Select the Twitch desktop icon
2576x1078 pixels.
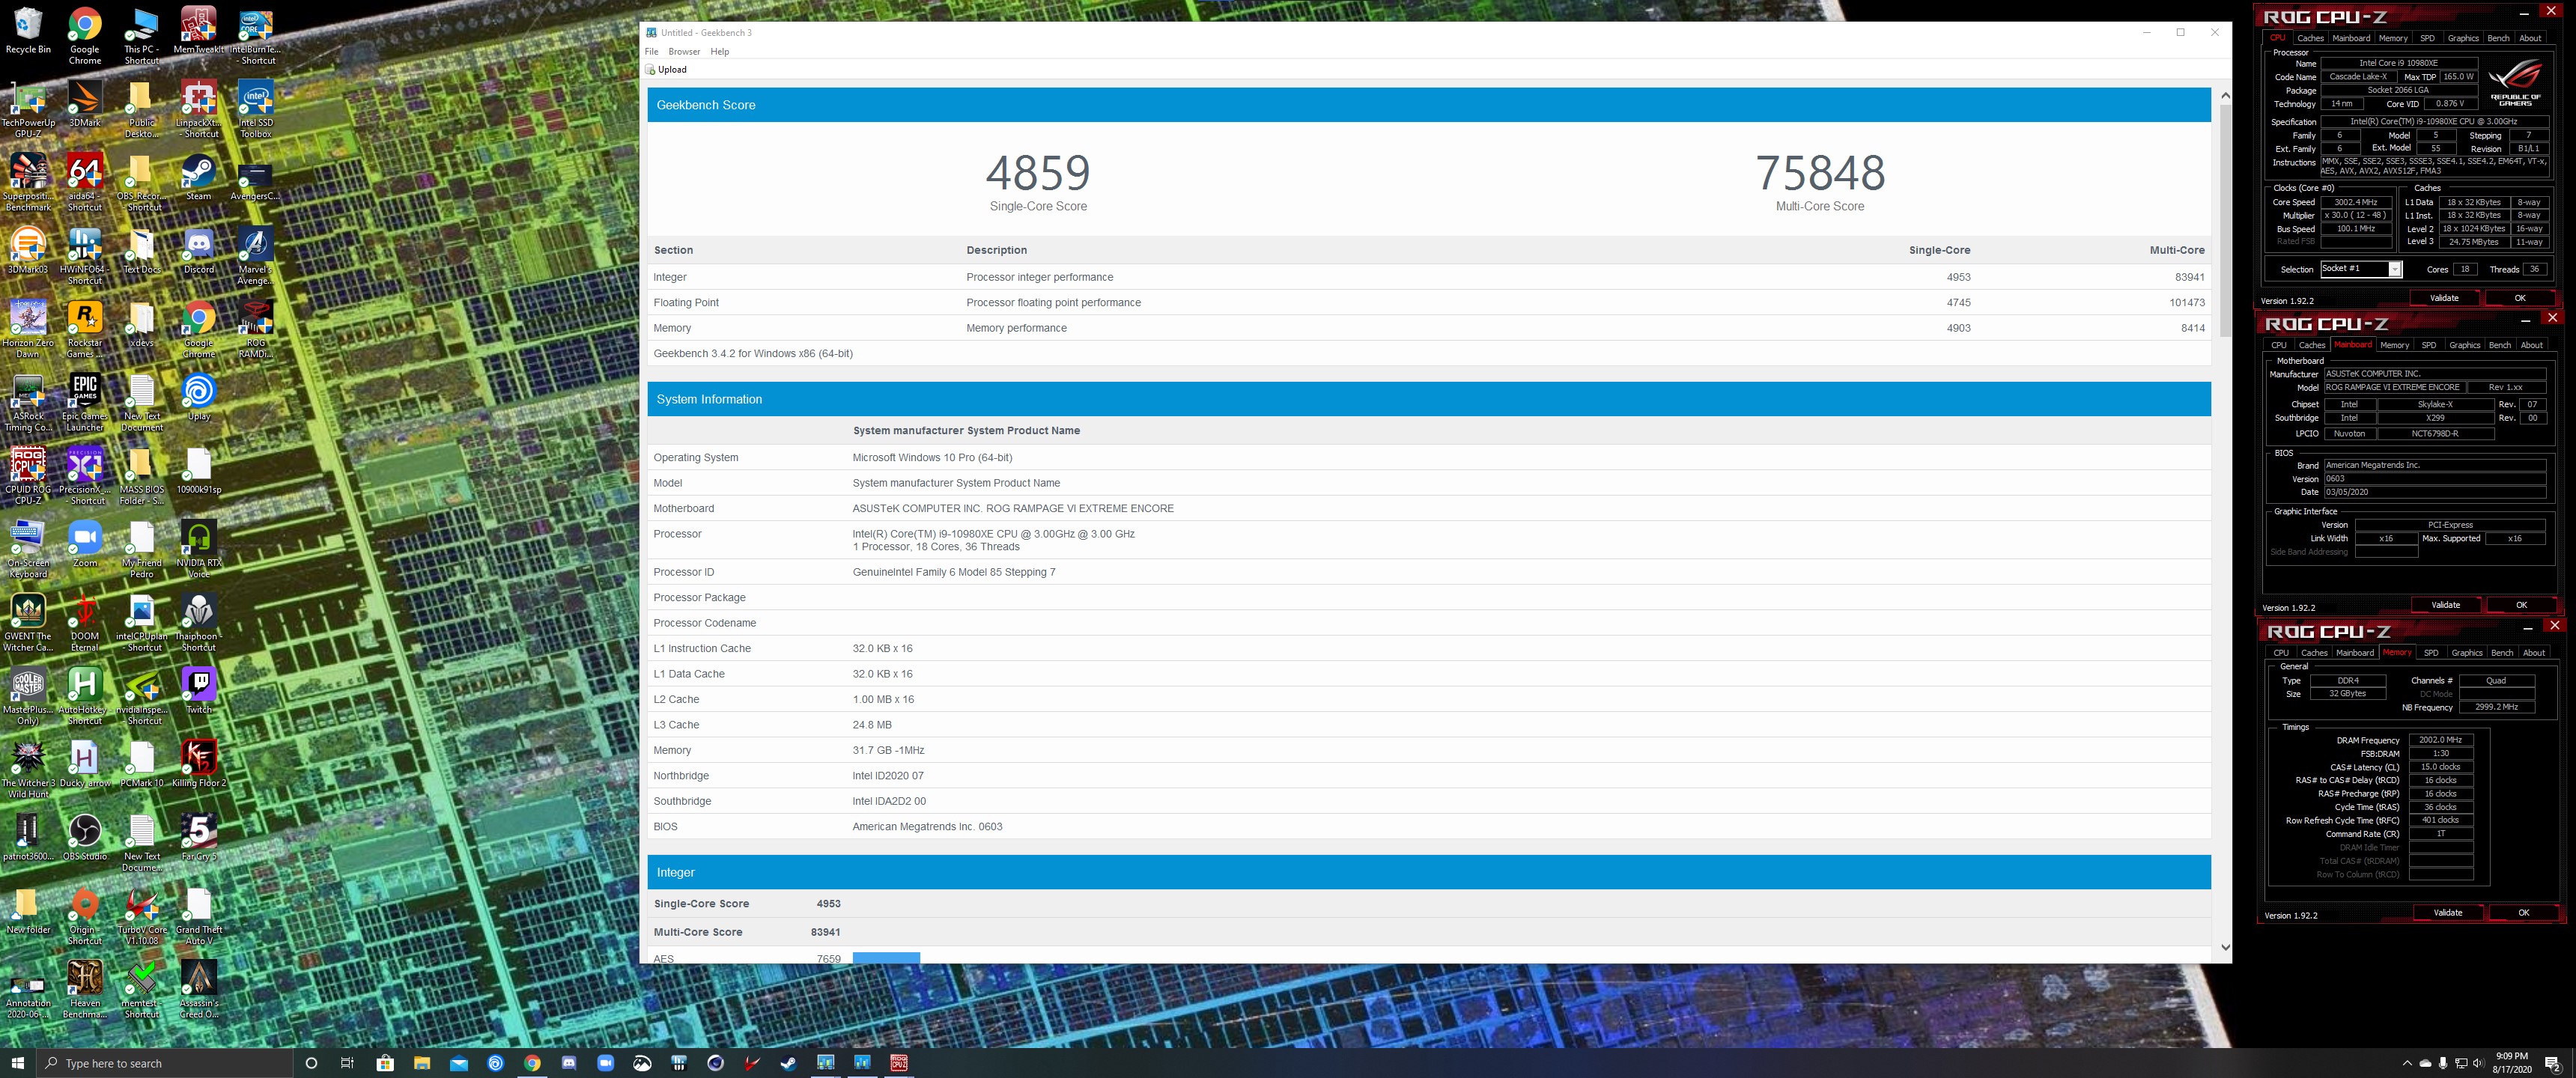(198, 690)
